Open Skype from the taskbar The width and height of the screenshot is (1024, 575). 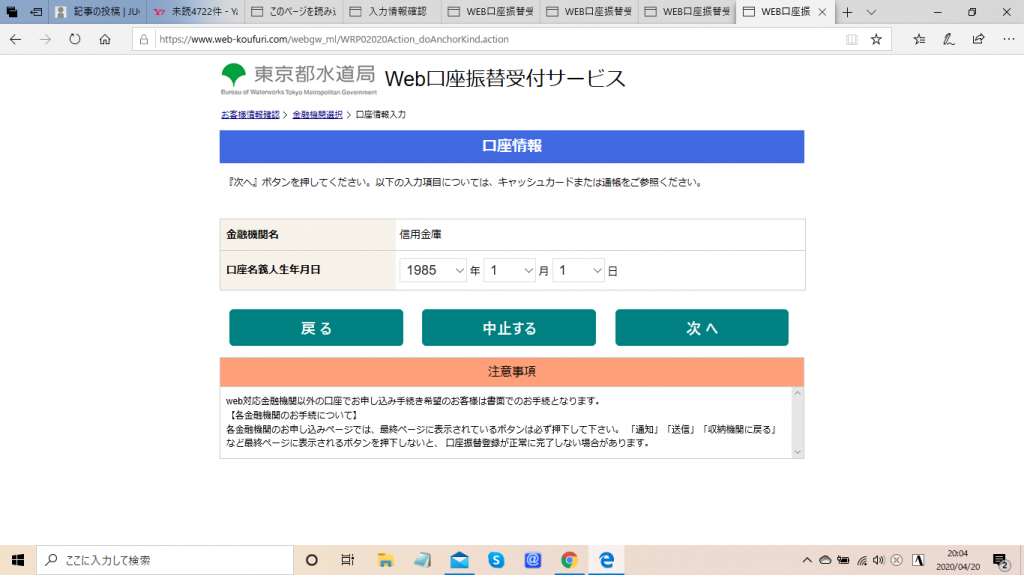tap(496, 560)
